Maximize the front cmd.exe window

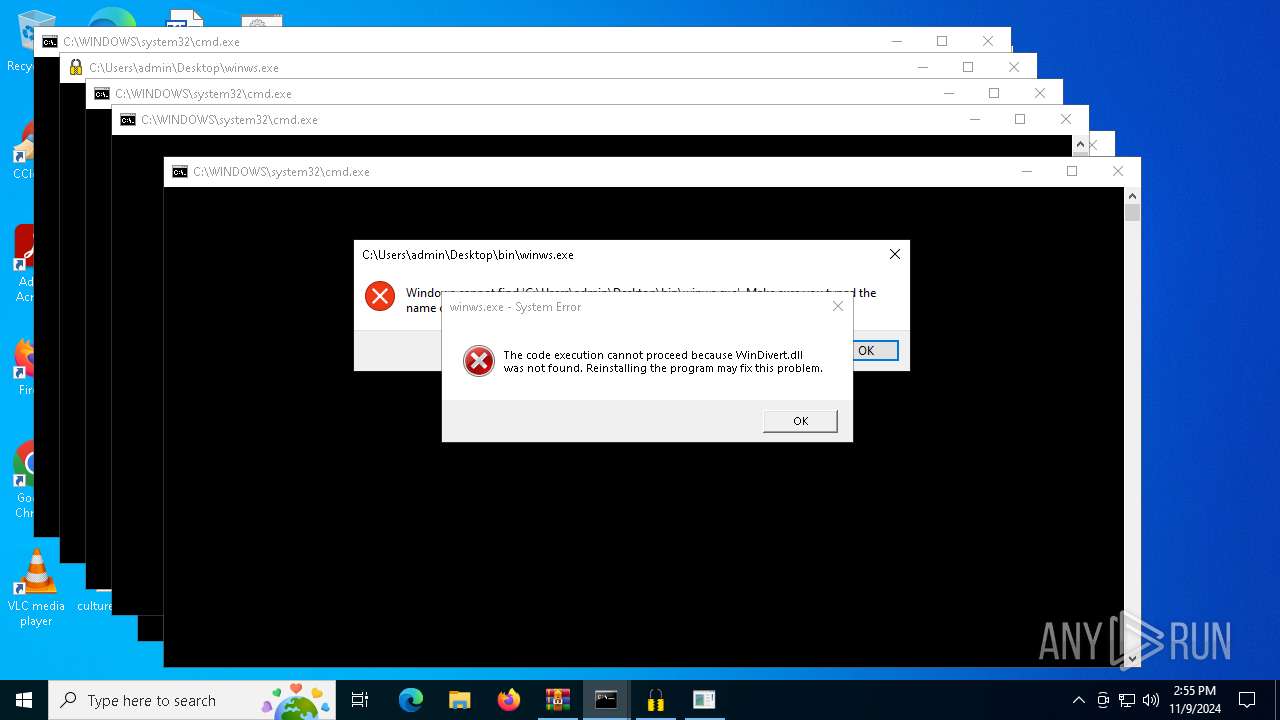pyautogui.click(x=1072, y=171)
